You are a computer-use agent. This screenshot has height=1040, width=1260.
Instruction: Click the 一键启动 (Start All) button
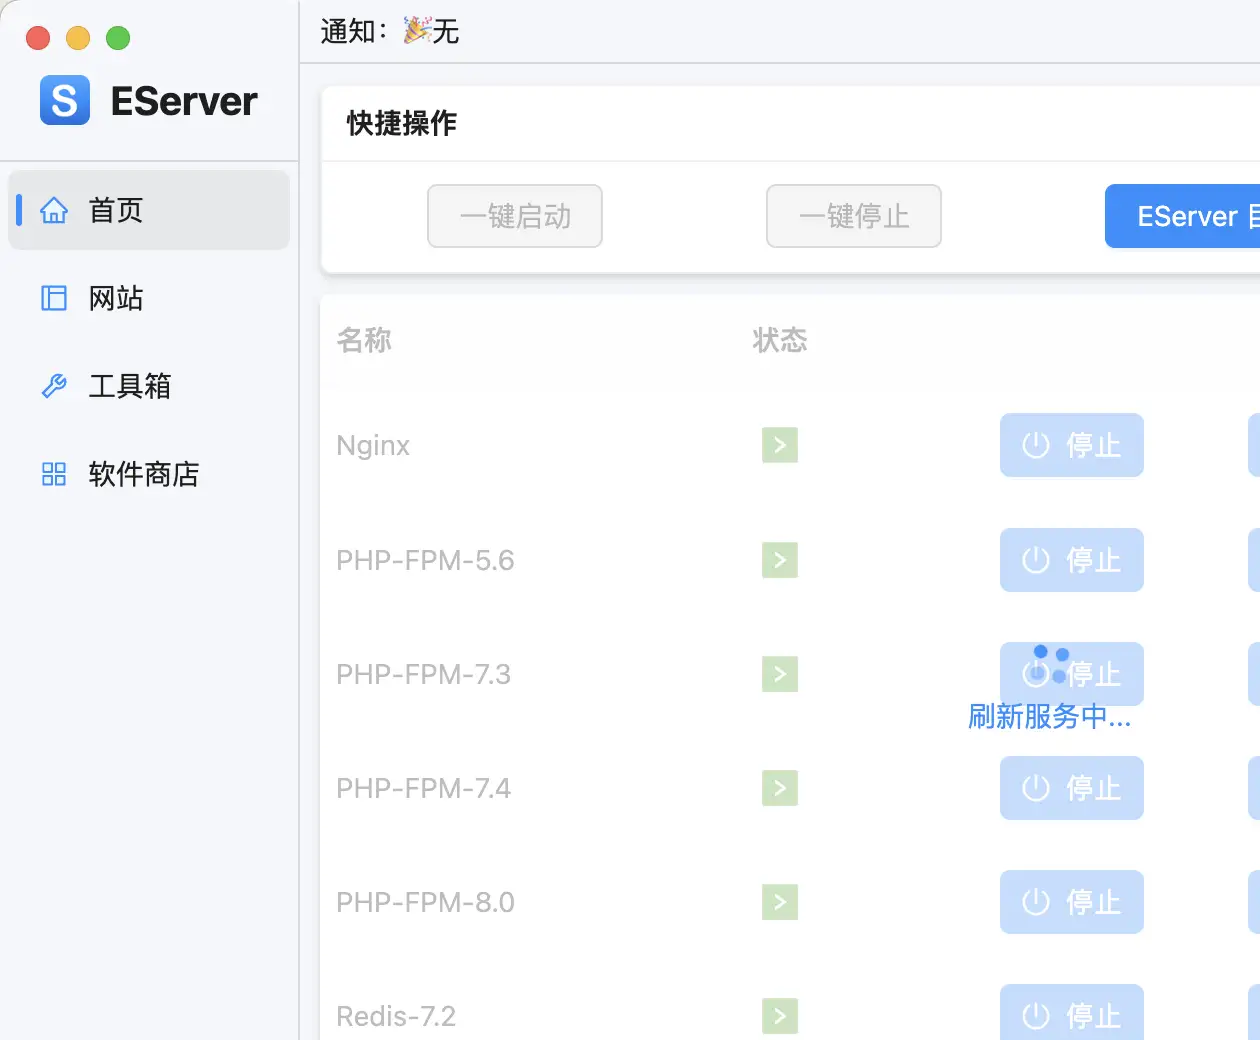pyautogui.click(x=514, y=216)
